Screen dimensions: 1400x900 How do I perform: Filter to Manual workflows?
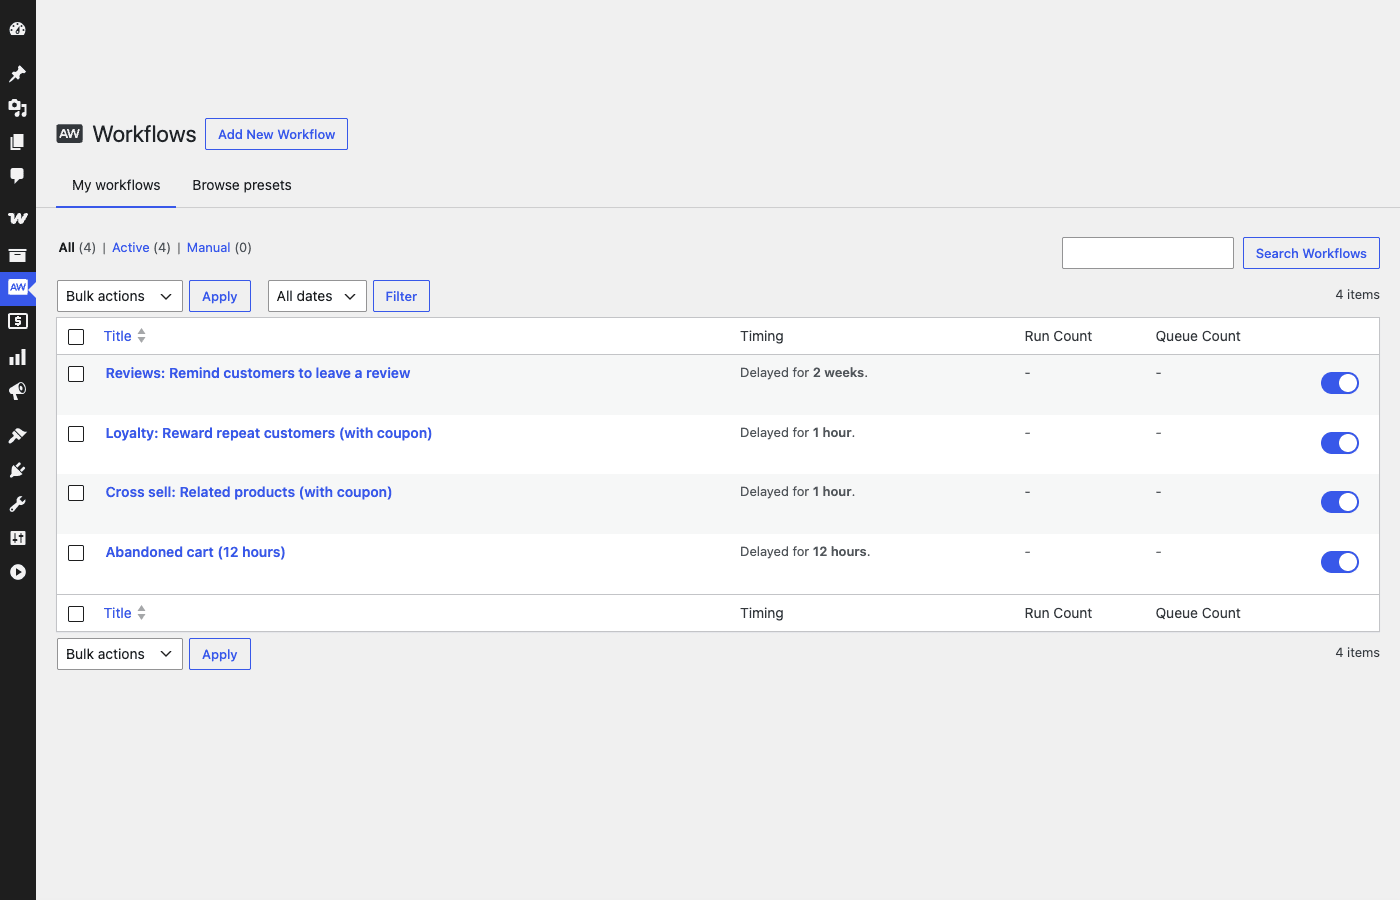click(x=209, y=247)
